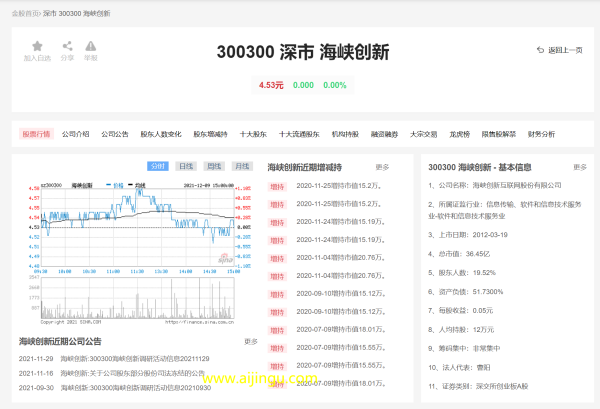Click the 0.00% change percentage text
The height and width of the screenshot is (409, 600).
pos(334,85)
